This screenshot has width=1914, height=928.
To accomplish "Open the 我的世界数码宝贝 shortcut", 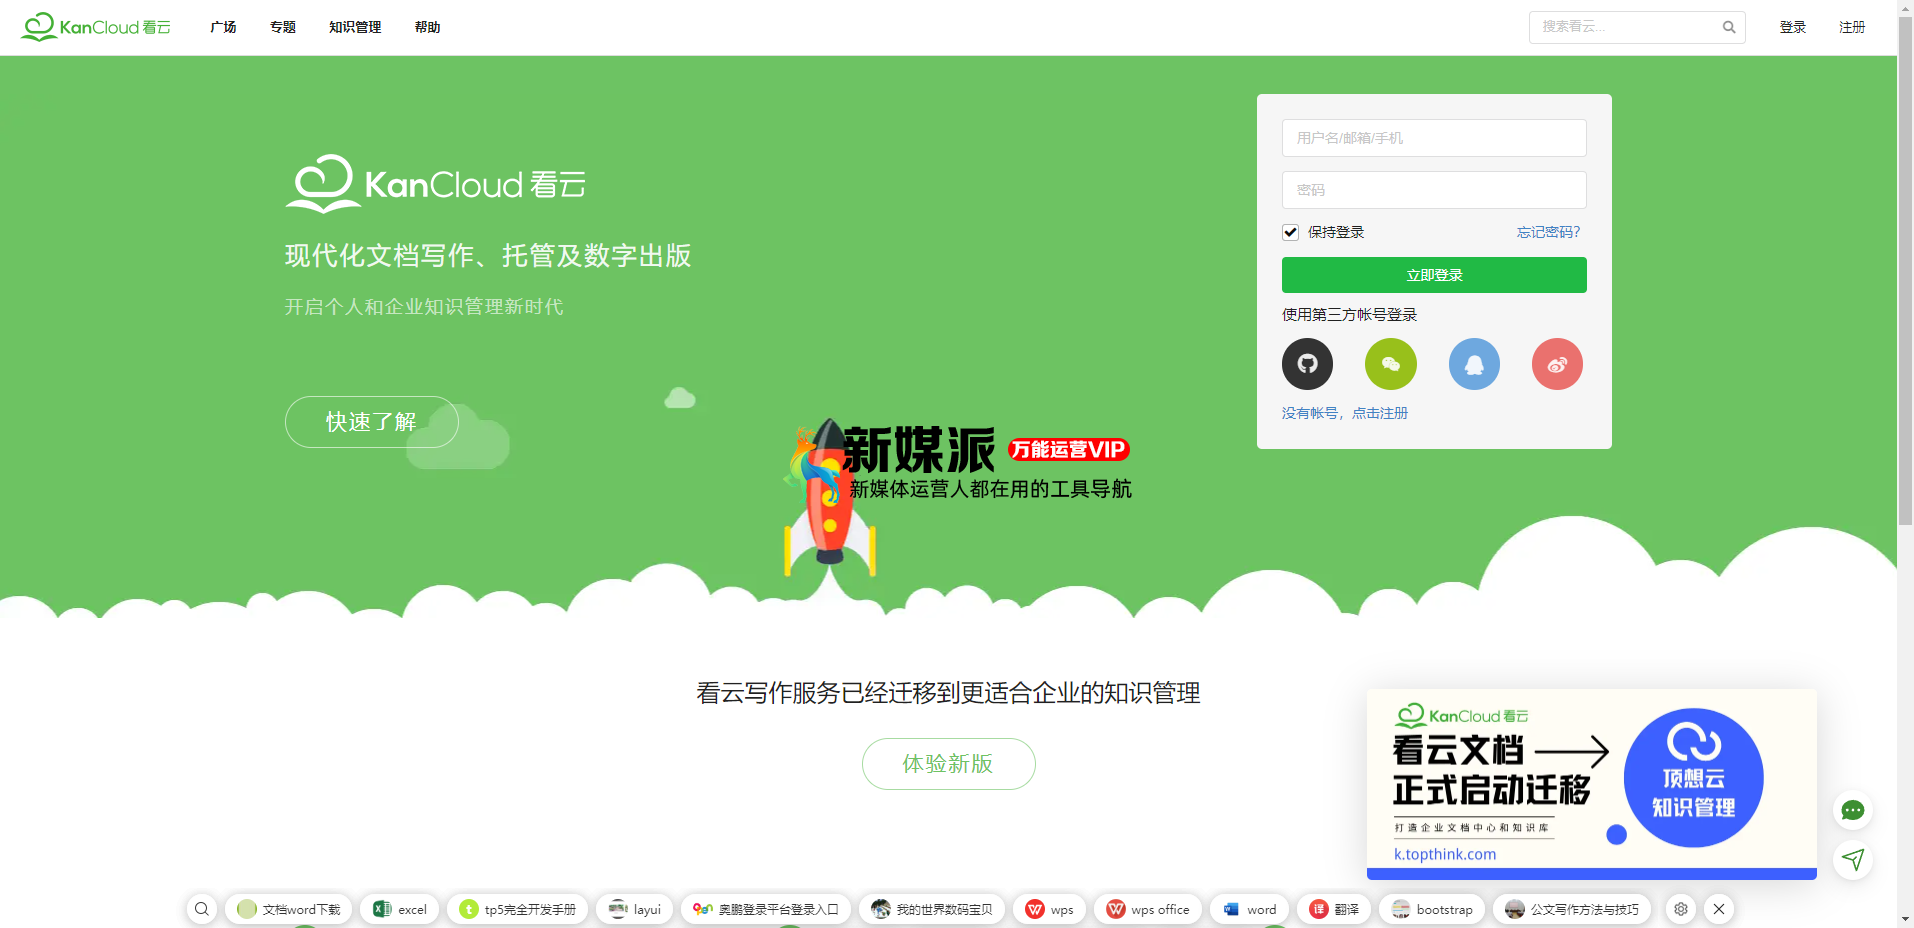I will pos(932,909).
